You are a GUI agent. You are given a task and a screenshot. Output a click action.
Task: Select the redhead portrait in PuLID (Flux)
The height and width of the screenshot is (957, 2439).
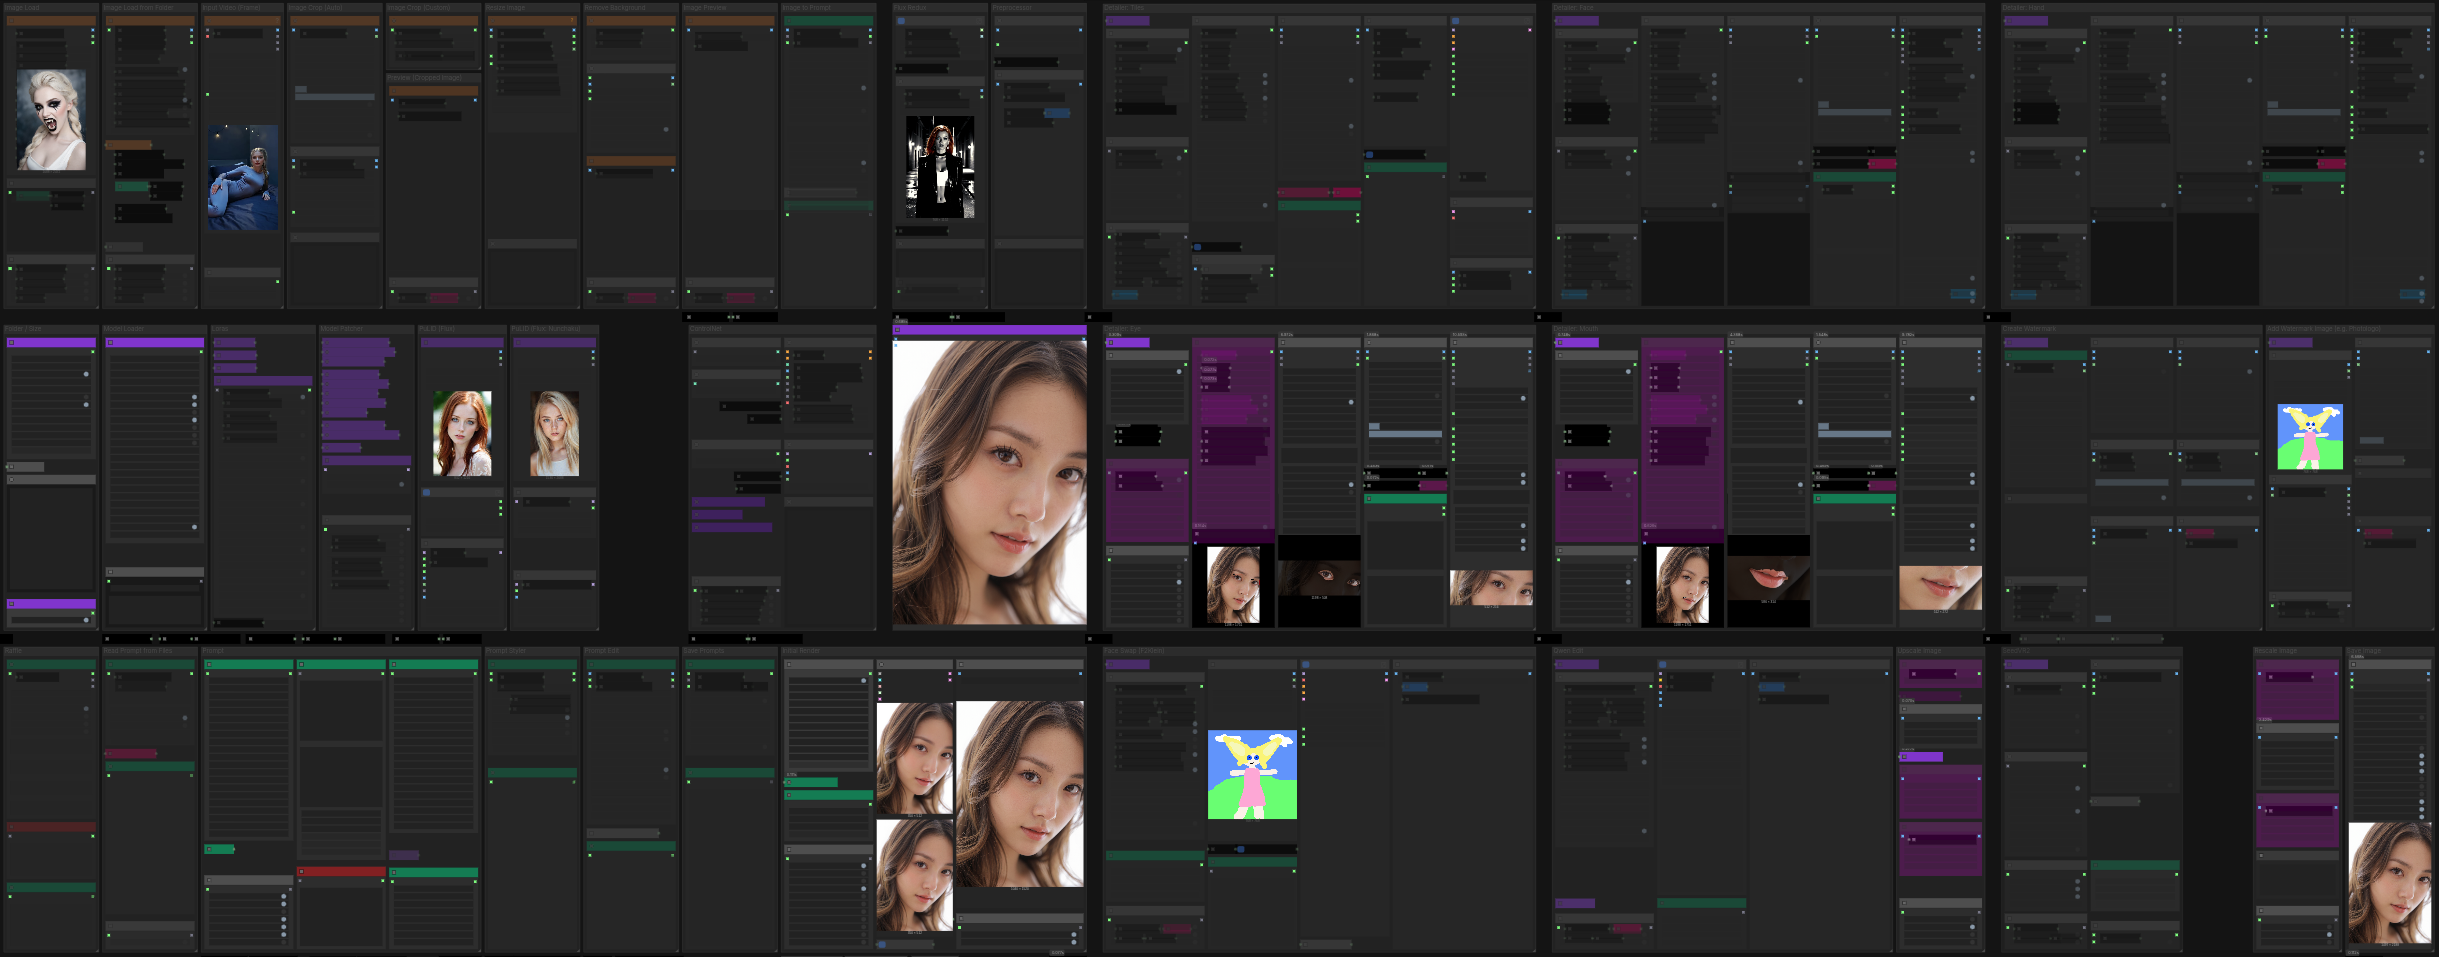462,433
